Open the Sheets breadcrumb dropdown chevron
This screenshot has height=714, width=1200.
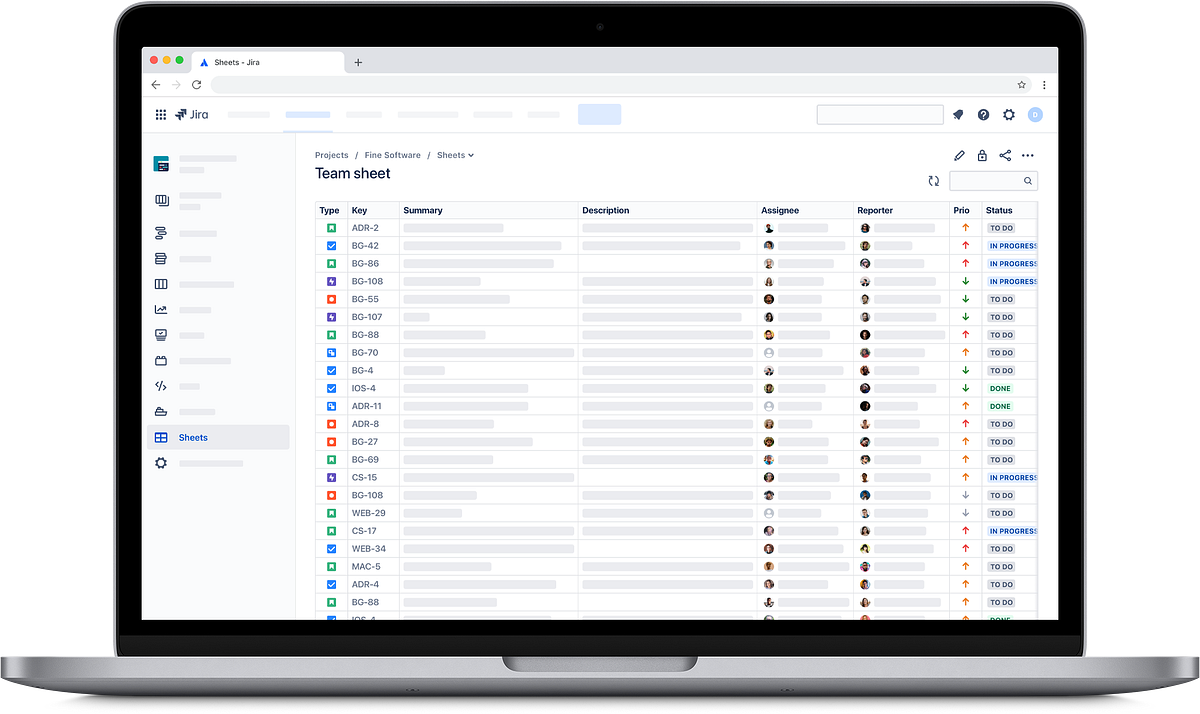(472, 155)
